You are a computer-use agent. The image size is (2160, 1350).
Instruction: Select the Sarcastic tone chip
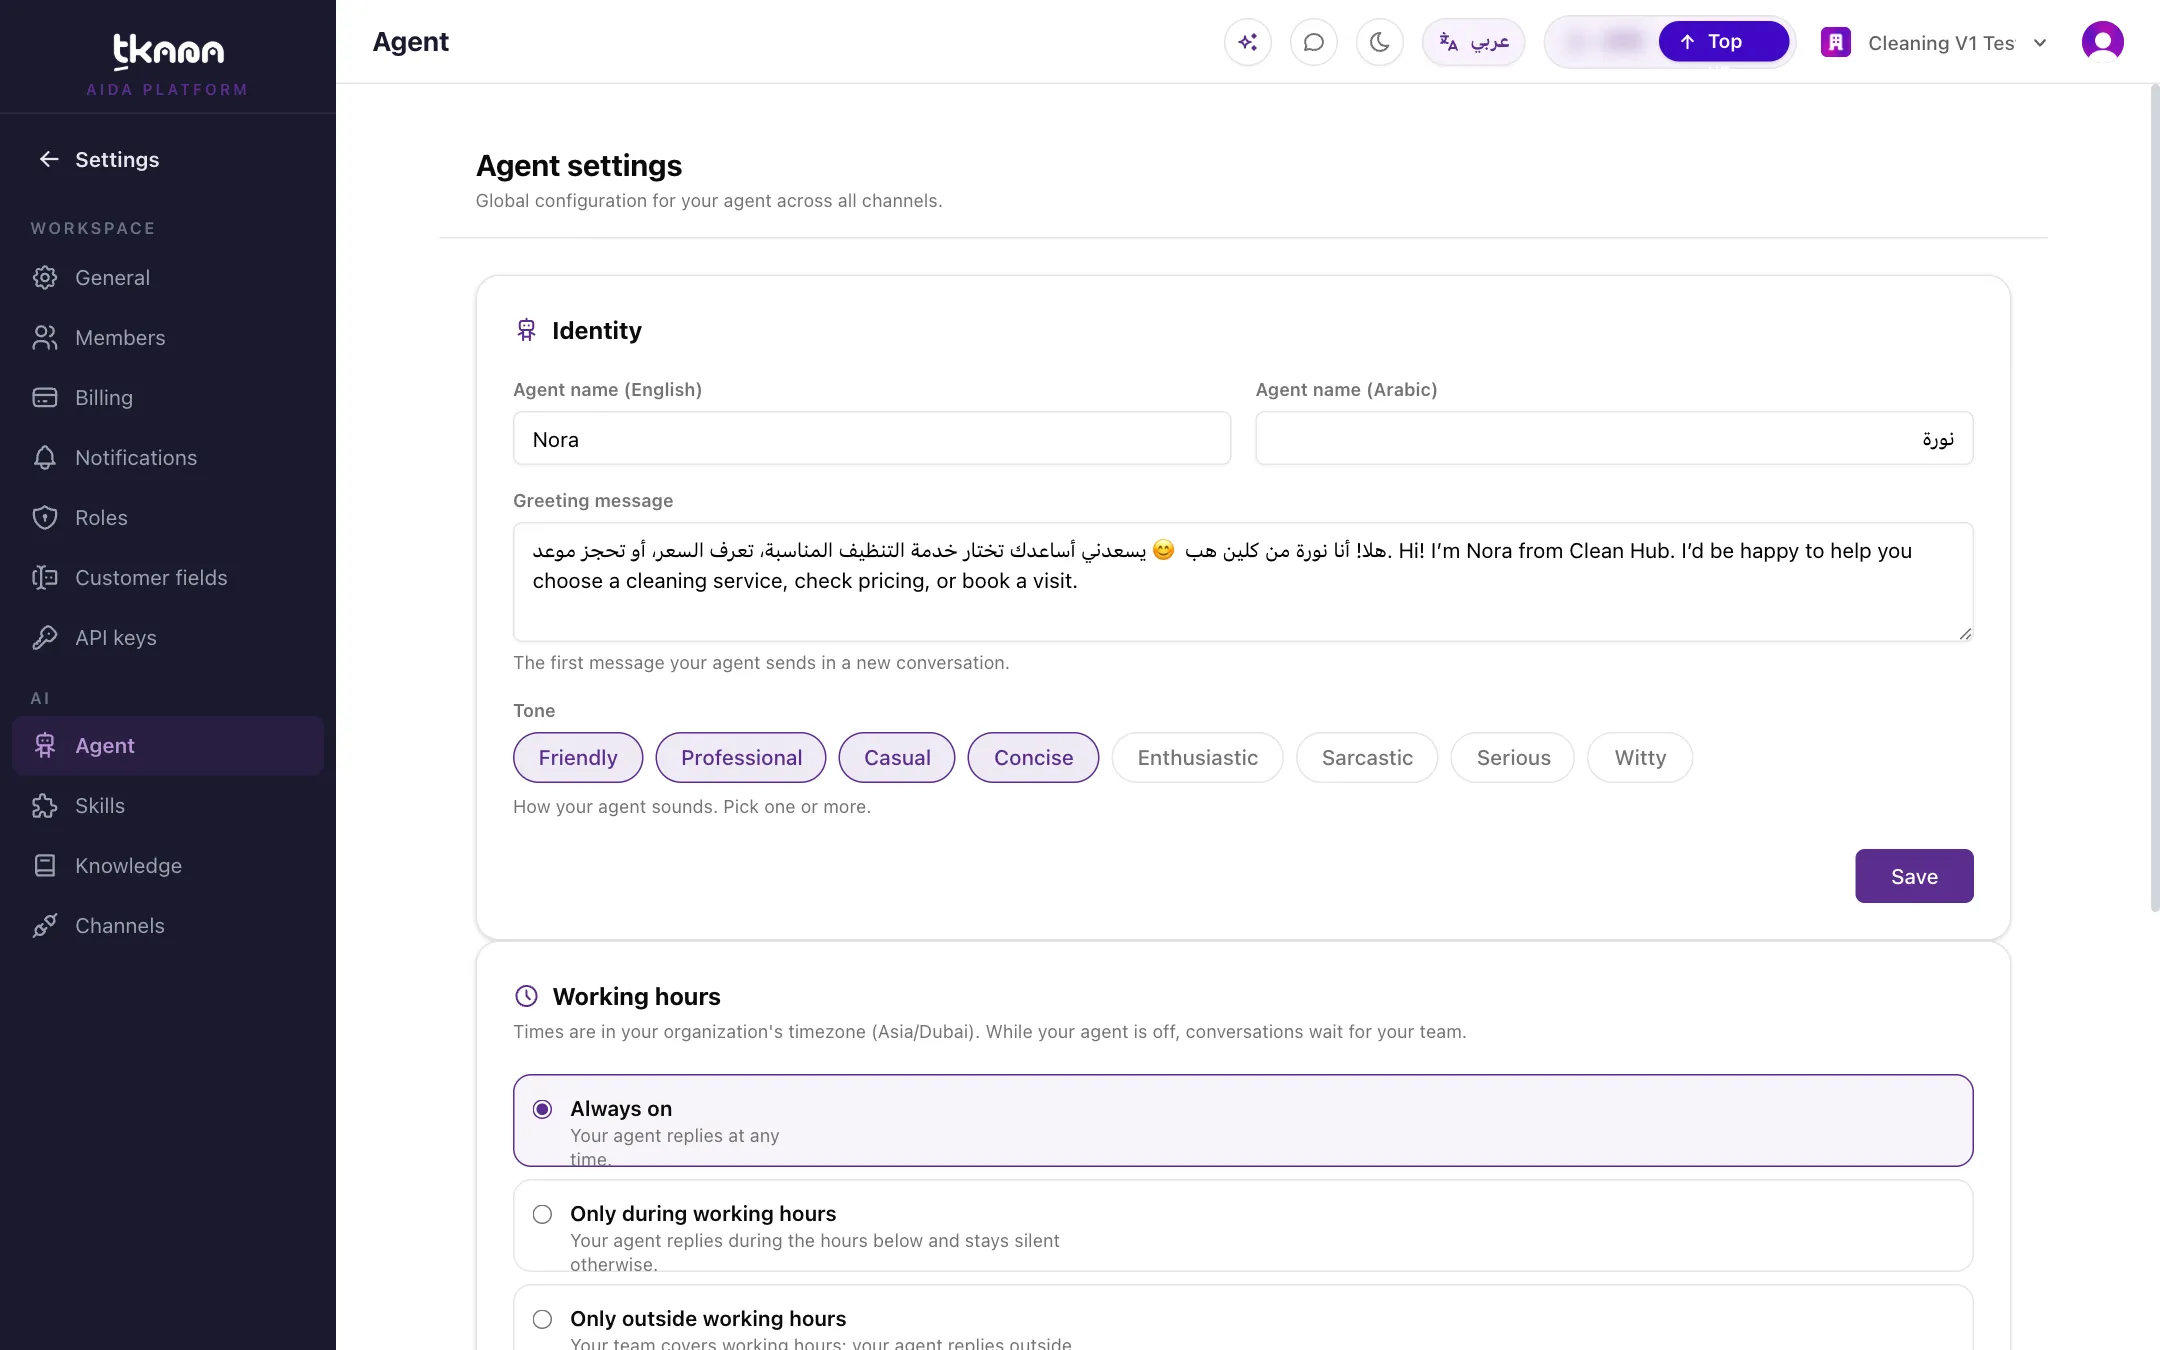[x=1367, y=758]
